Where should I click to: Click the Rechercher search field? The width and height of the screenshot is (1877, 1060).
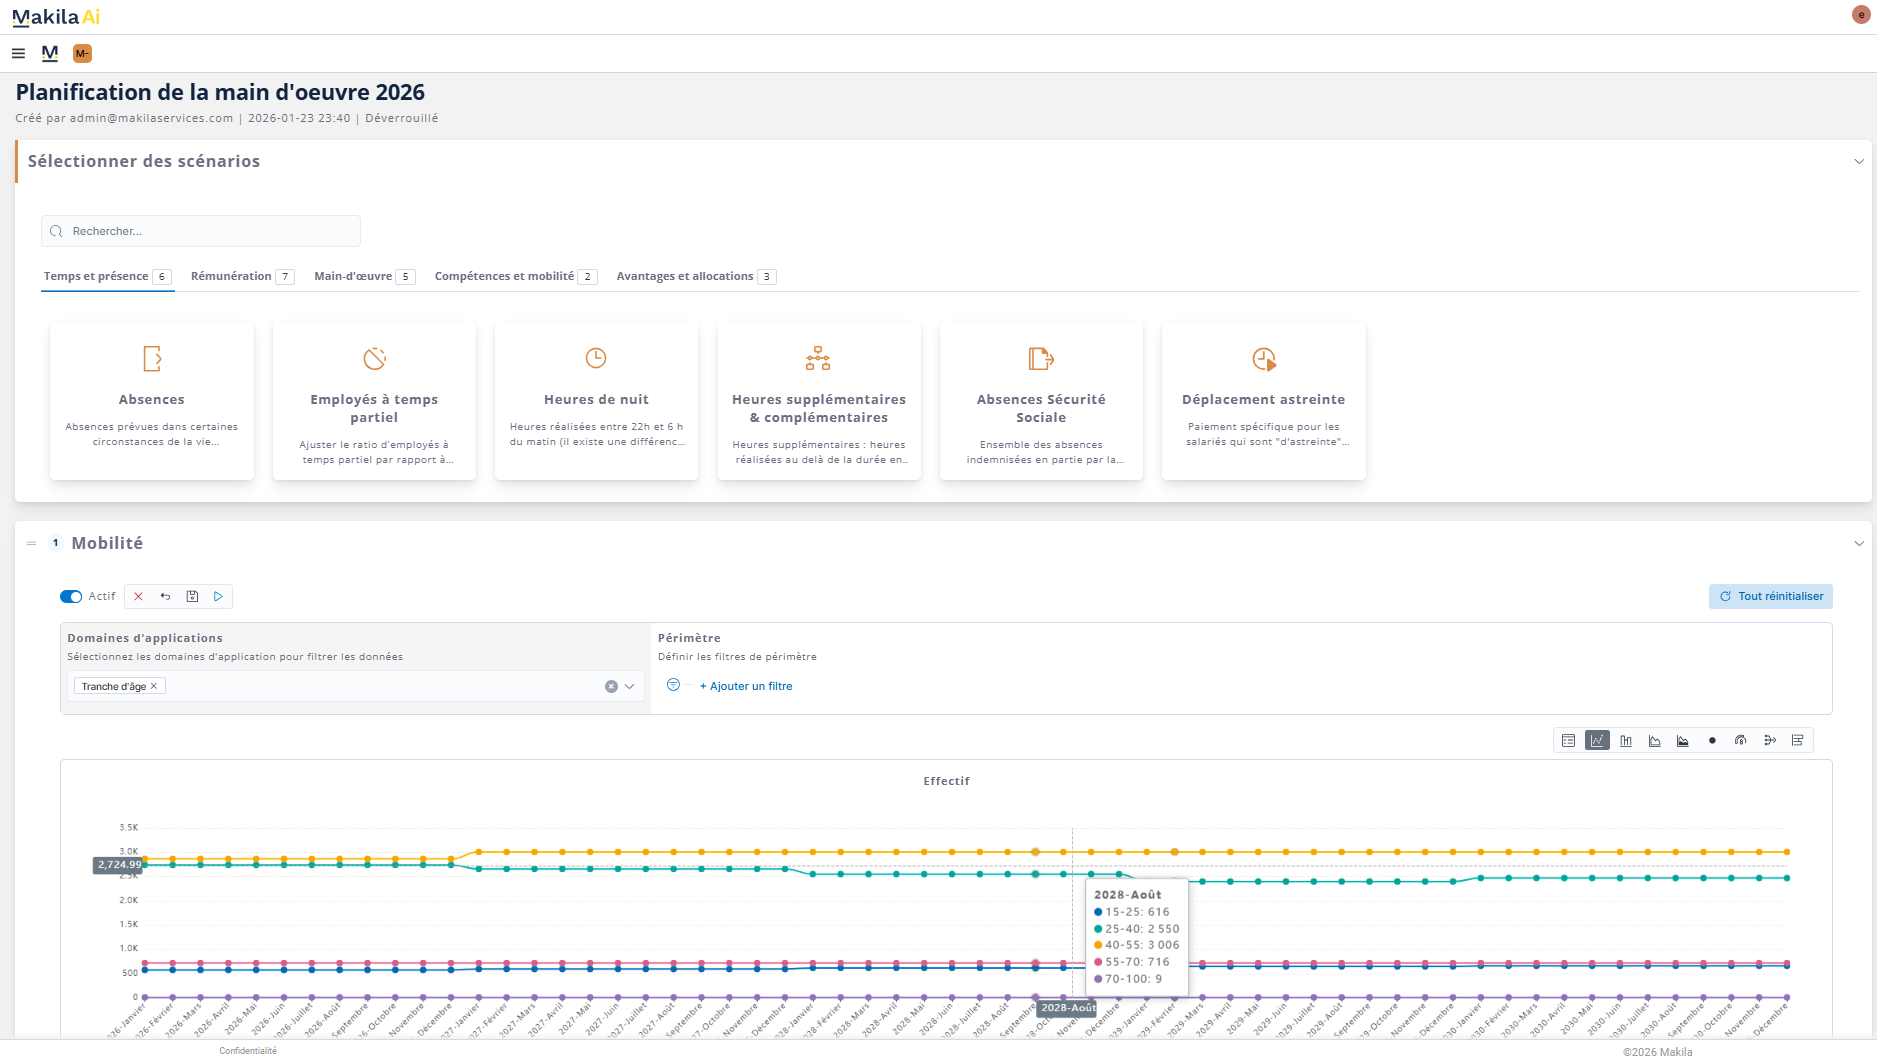(200, 231)
